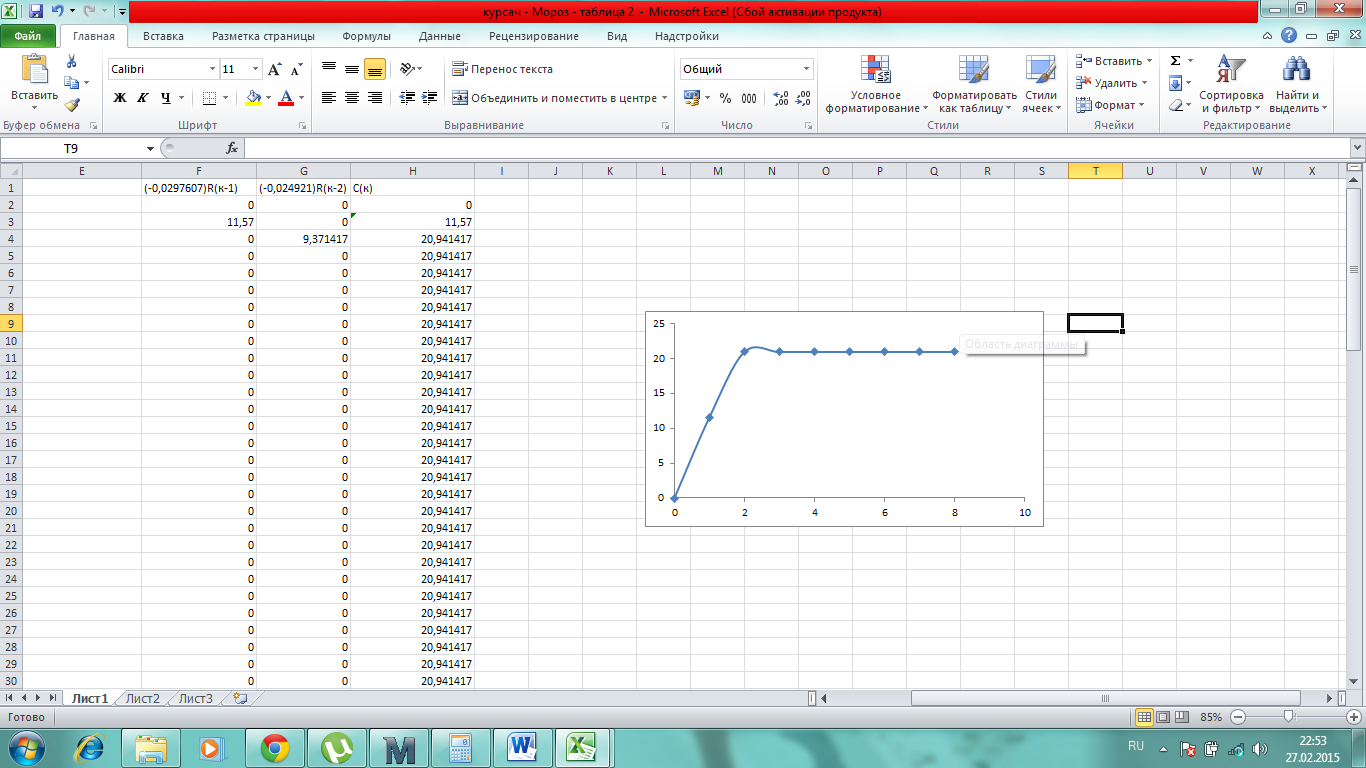Click the Excel icon in Windows taskbar
Viewport: 1366px width, 768px height.
[x=581, y=747]
